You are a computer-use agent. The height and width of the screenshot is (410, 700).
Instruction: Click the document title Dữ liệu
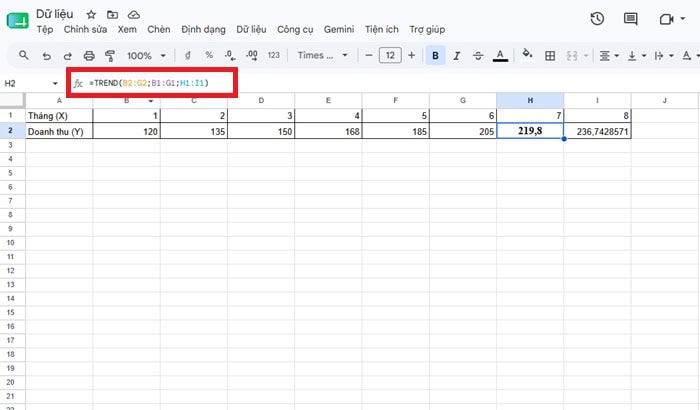(54, 14)
